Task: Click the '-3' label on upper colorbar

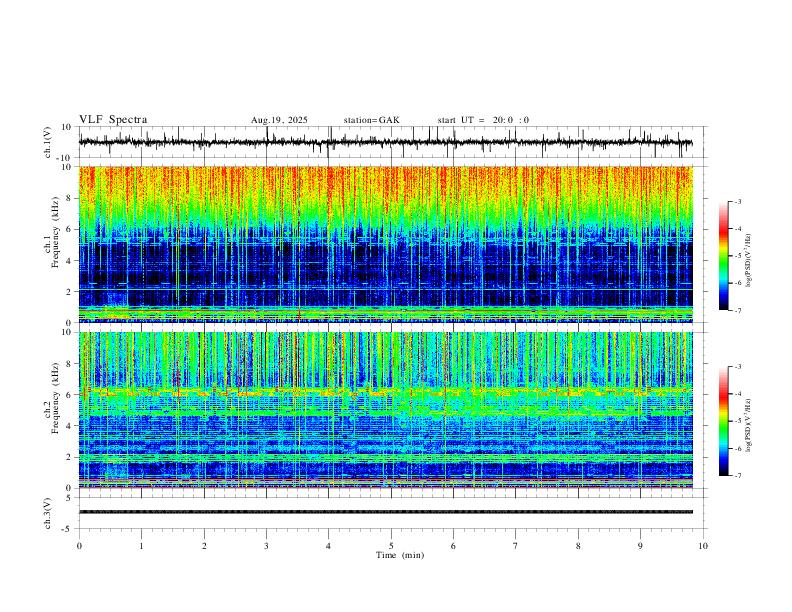Action: [737, 201]
